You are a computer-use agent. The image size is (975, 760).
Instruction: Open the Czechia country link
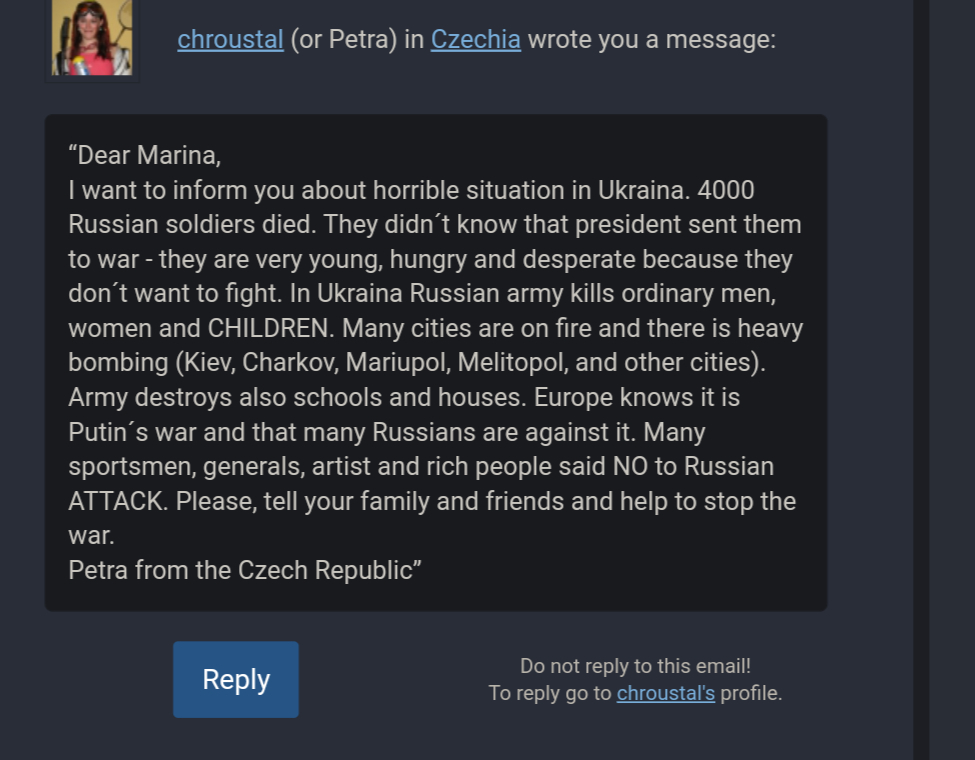pyautogui.click(x=476, y=40)
